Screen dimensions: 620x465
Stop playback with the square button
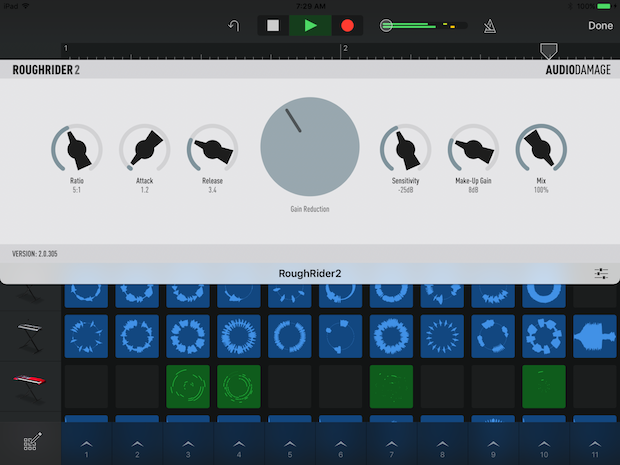click(273, 26)
